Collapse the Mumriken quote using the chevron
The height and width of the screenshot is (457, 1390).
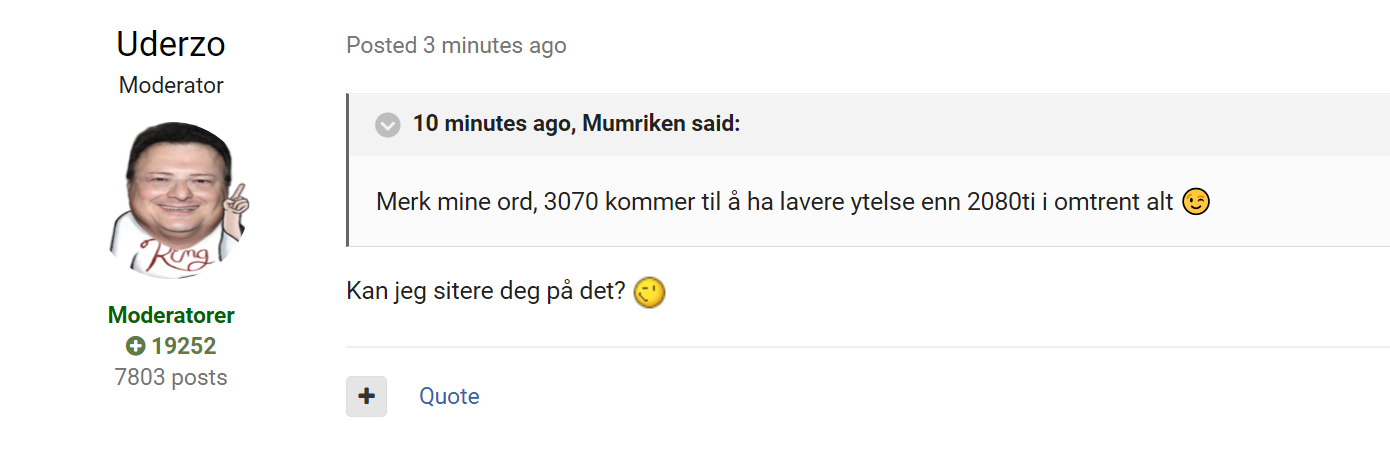click(x=387, y=125)
